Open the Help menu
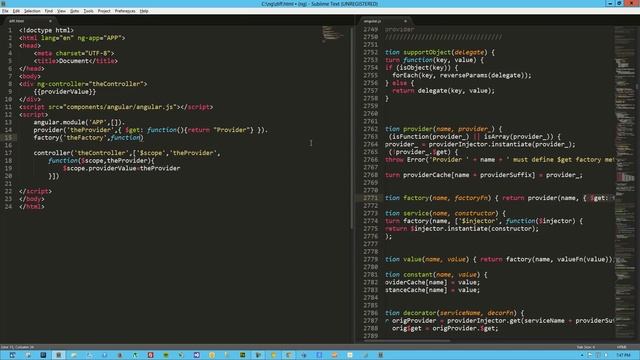The width and height of the screenshot is (640, 360). point(144,11)
